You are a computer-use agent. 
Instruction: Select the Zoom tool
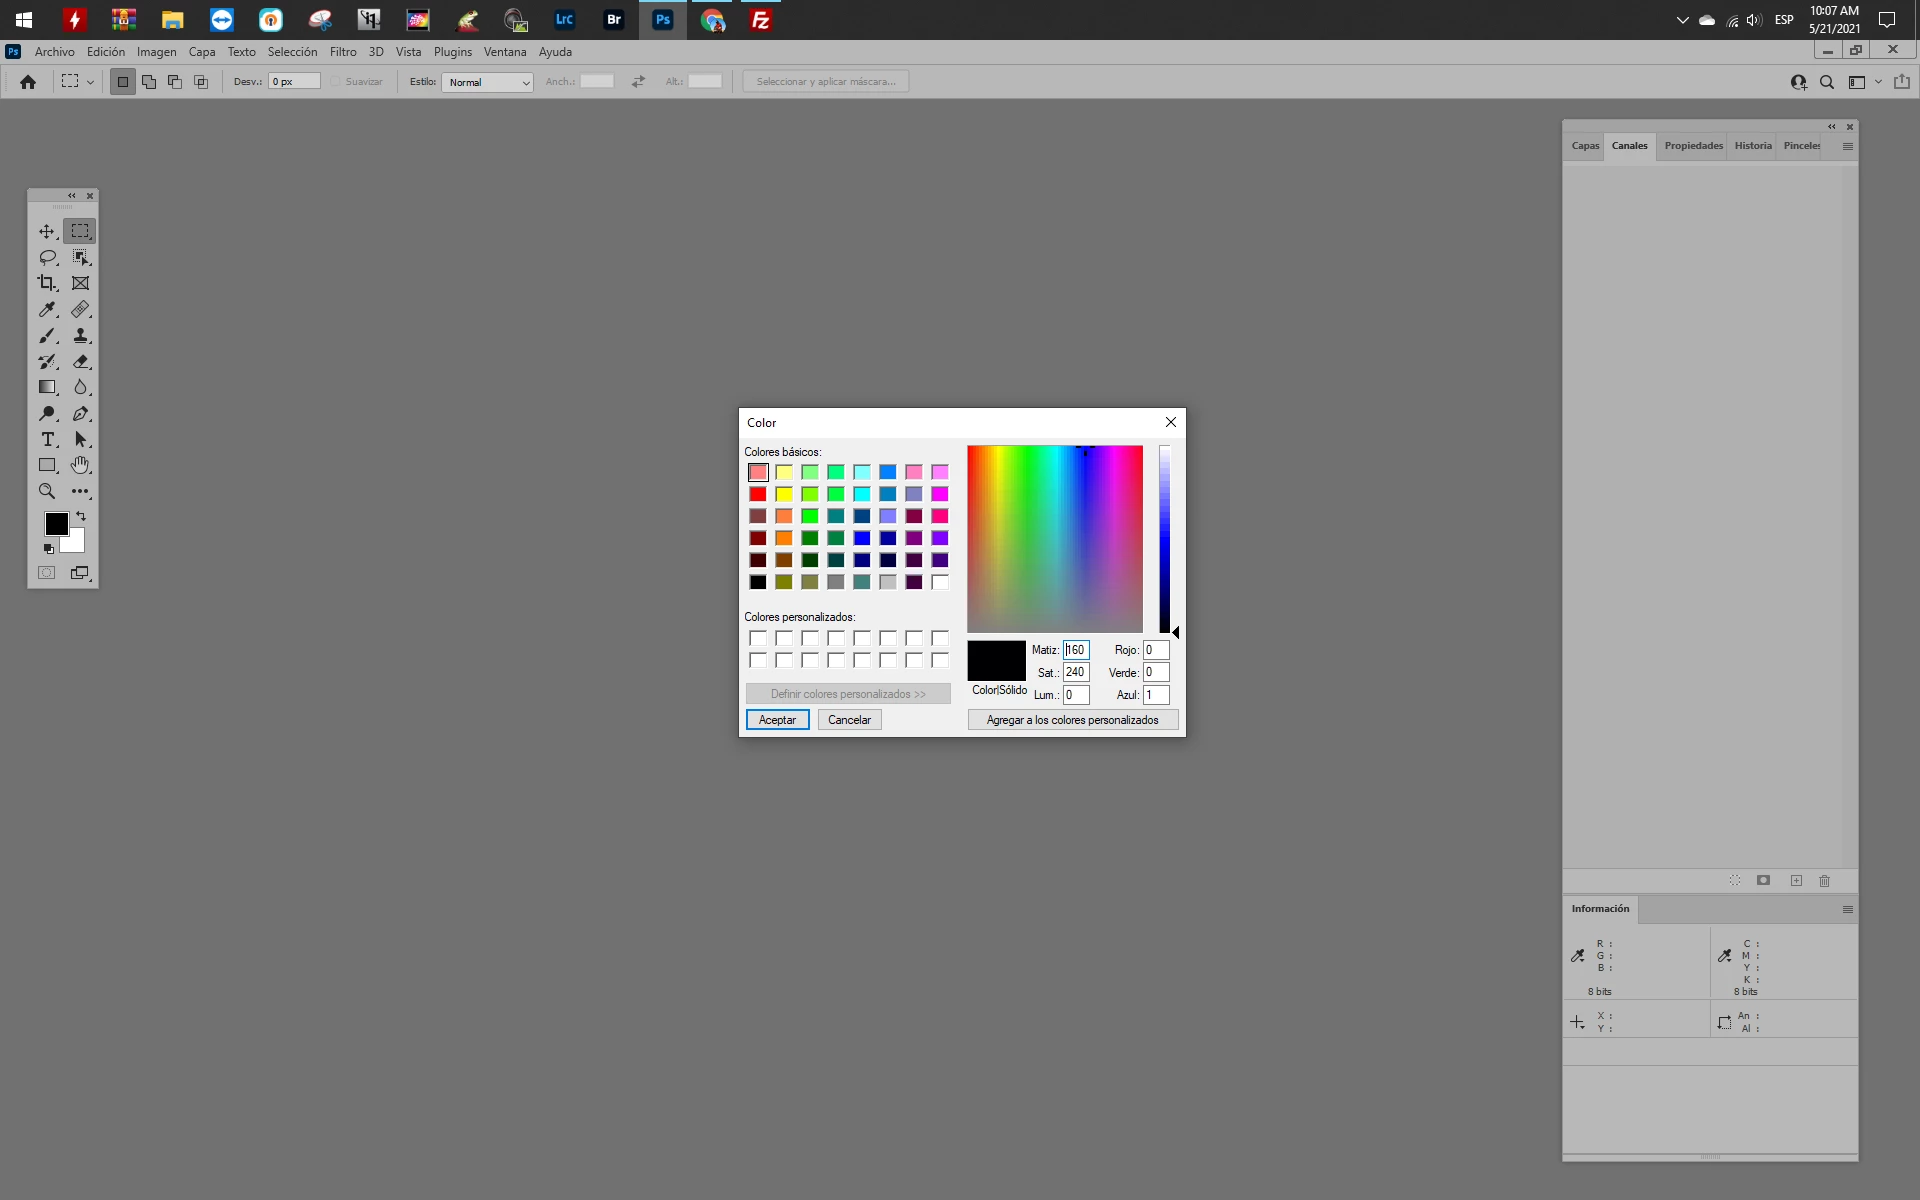pyautogui.click(x=47, y=491)
